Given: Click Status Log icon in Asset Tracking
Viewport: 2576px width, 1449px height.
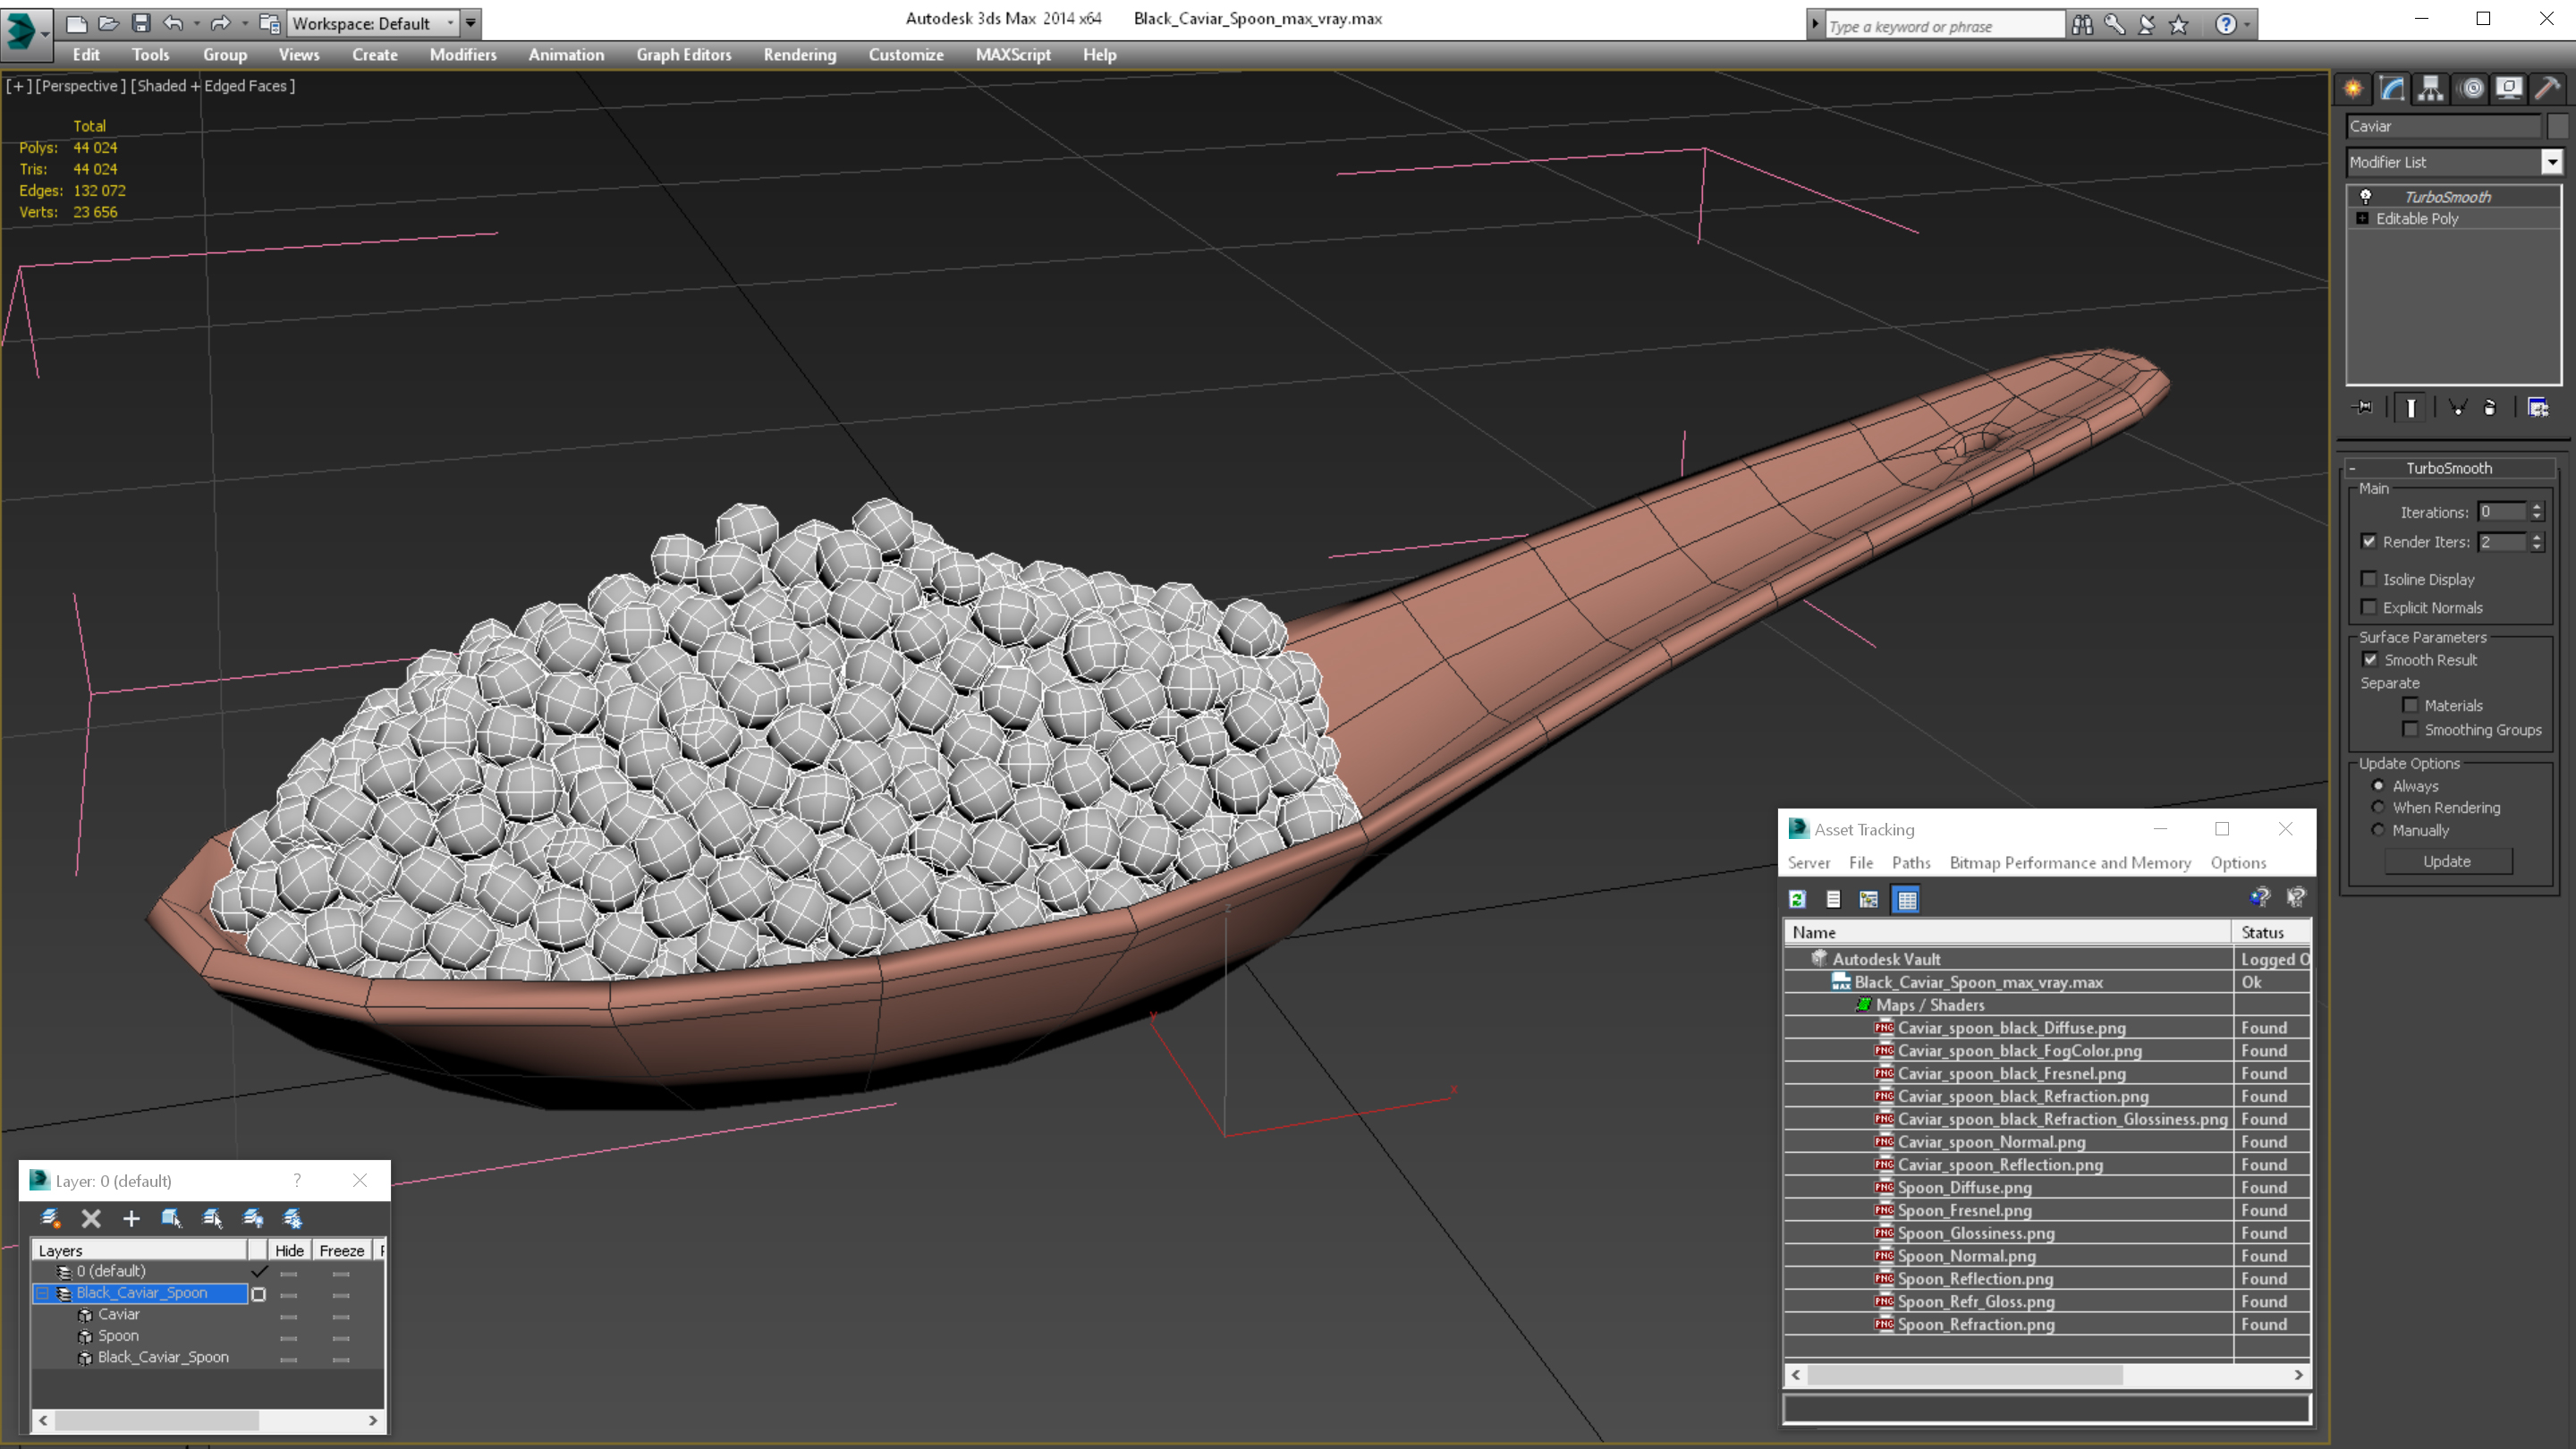Looking at the screenshot, I should point(1833,899).
